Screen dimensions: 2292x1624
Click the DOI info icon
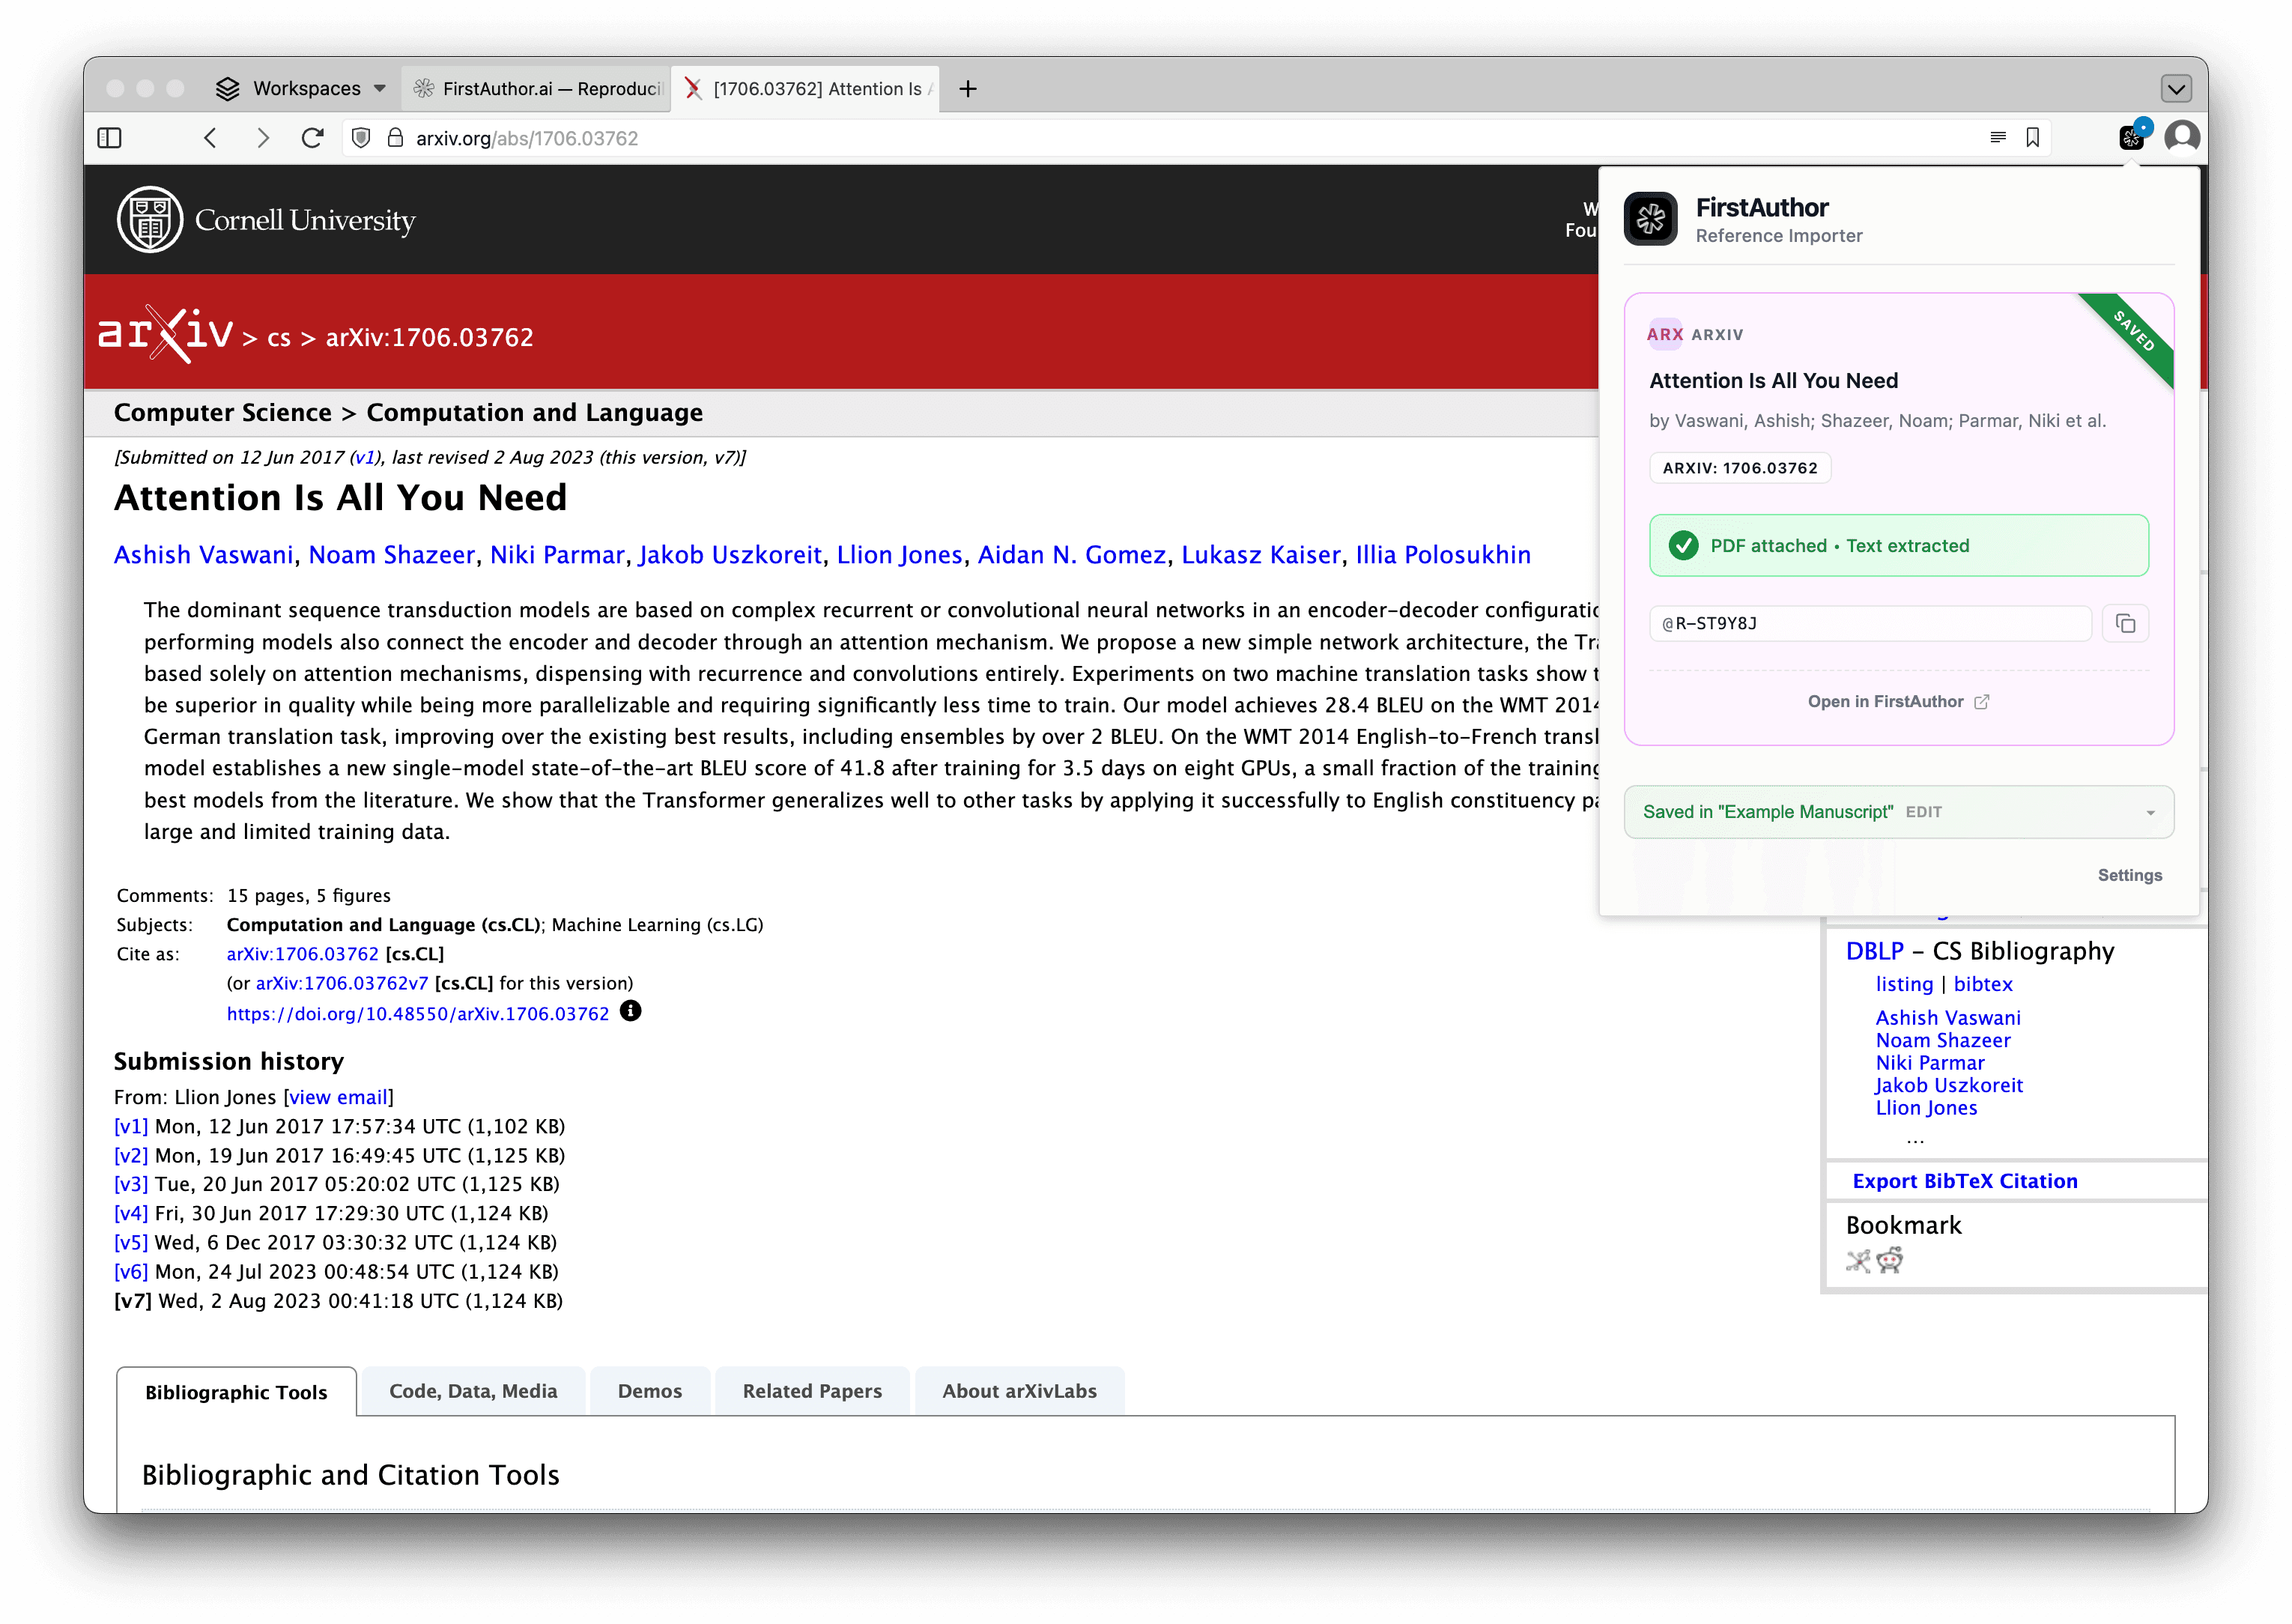point(630,1011)
